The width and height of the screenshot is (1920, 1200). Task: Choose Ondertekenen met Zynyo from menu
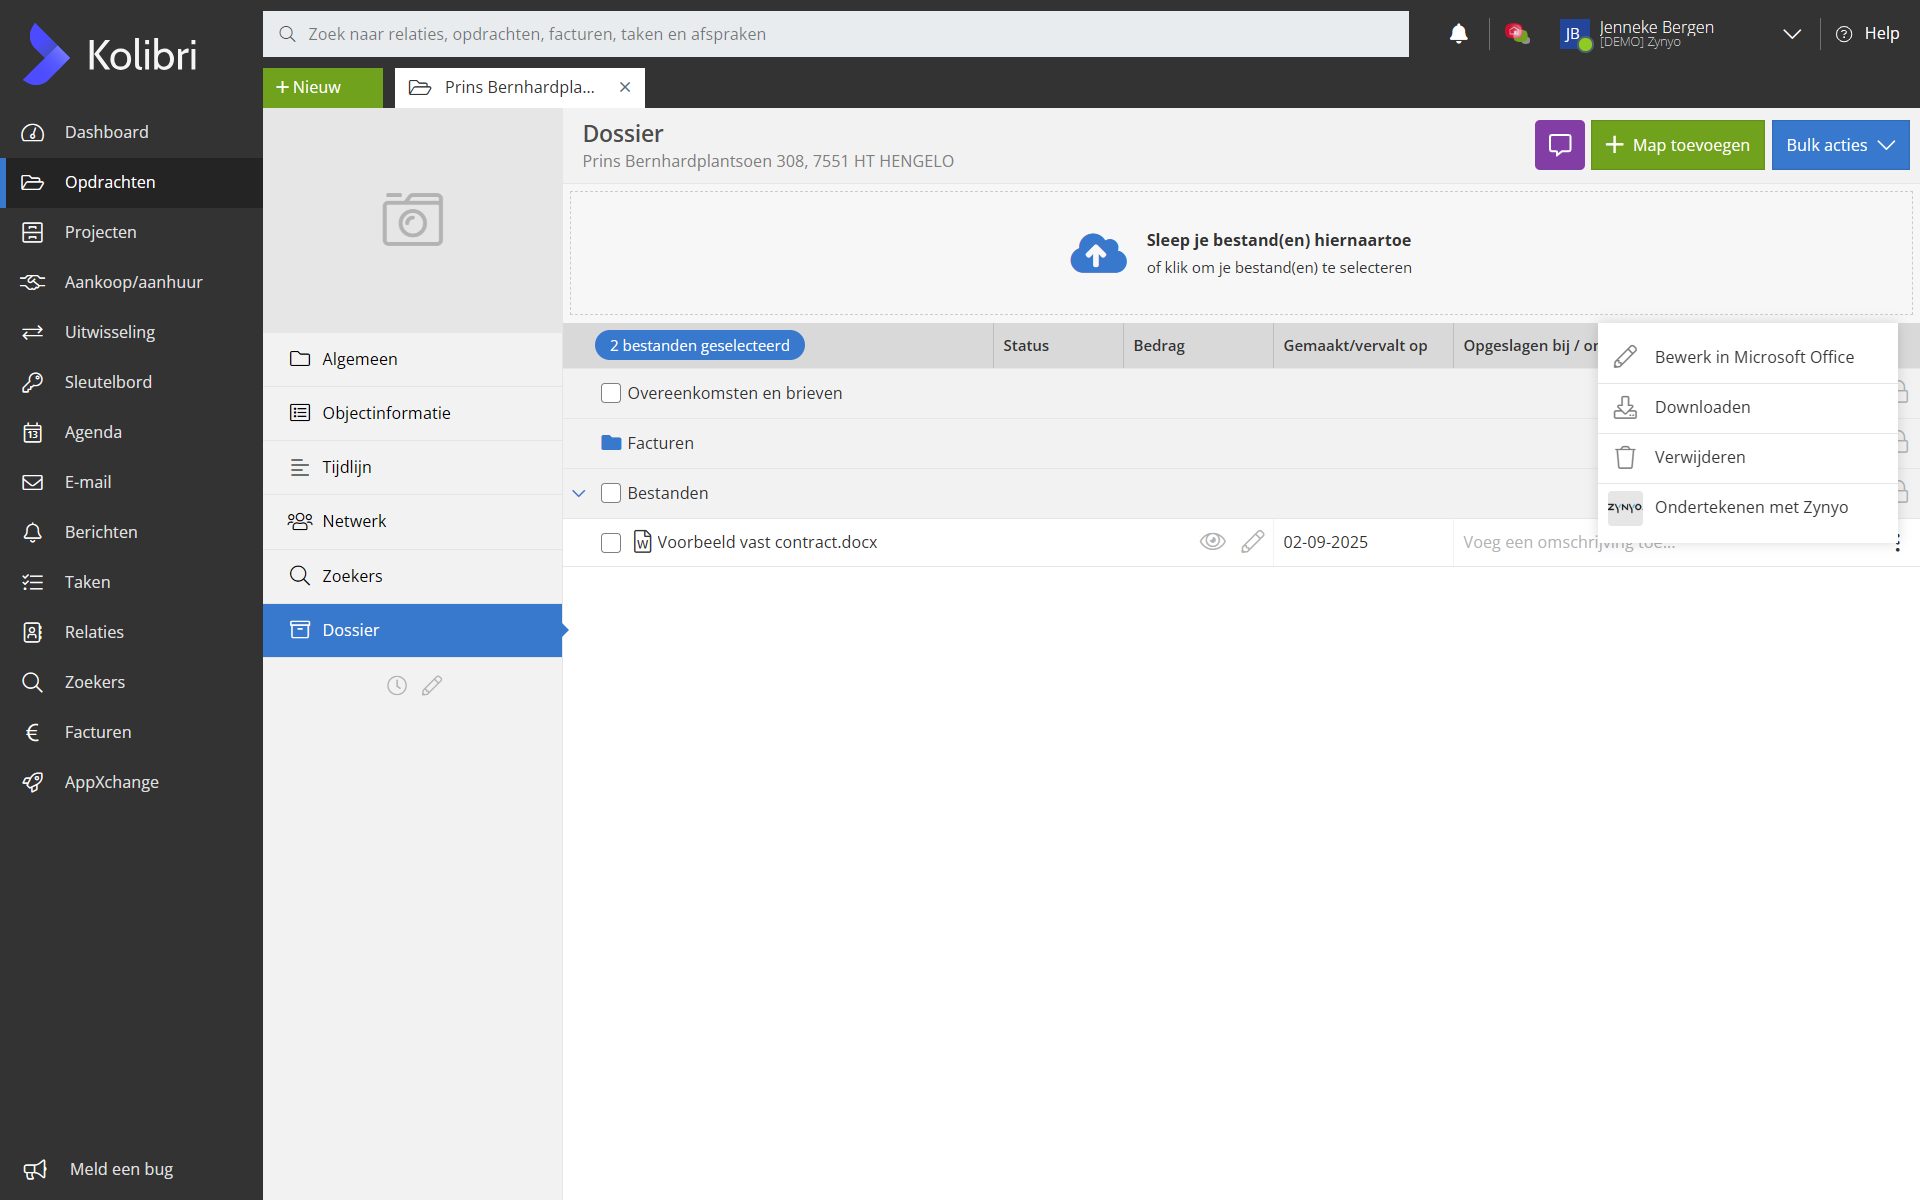point(1750,507)
